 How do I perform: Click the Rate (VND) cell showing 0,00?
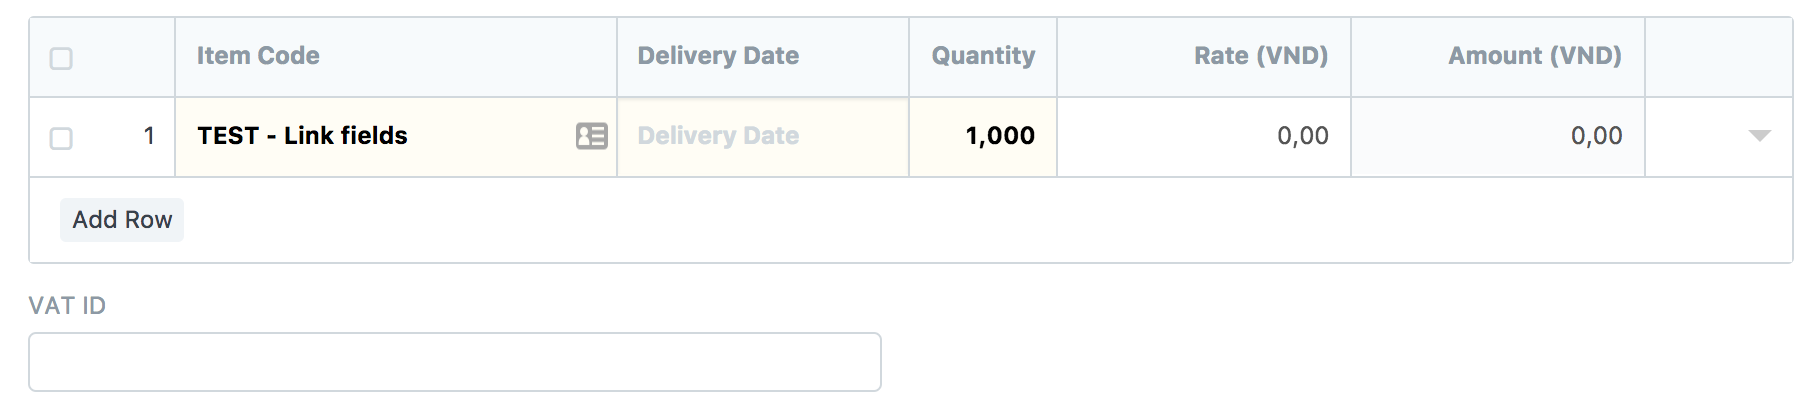(1204, 137)
